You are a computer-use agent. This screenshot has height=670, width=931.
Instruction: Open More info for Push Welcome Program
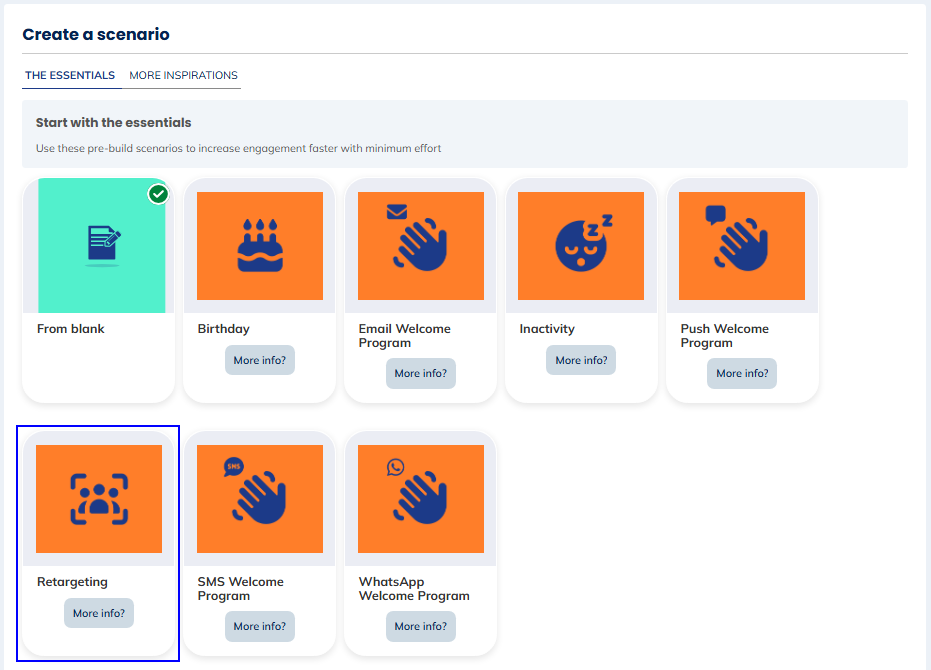pos(741,373)
